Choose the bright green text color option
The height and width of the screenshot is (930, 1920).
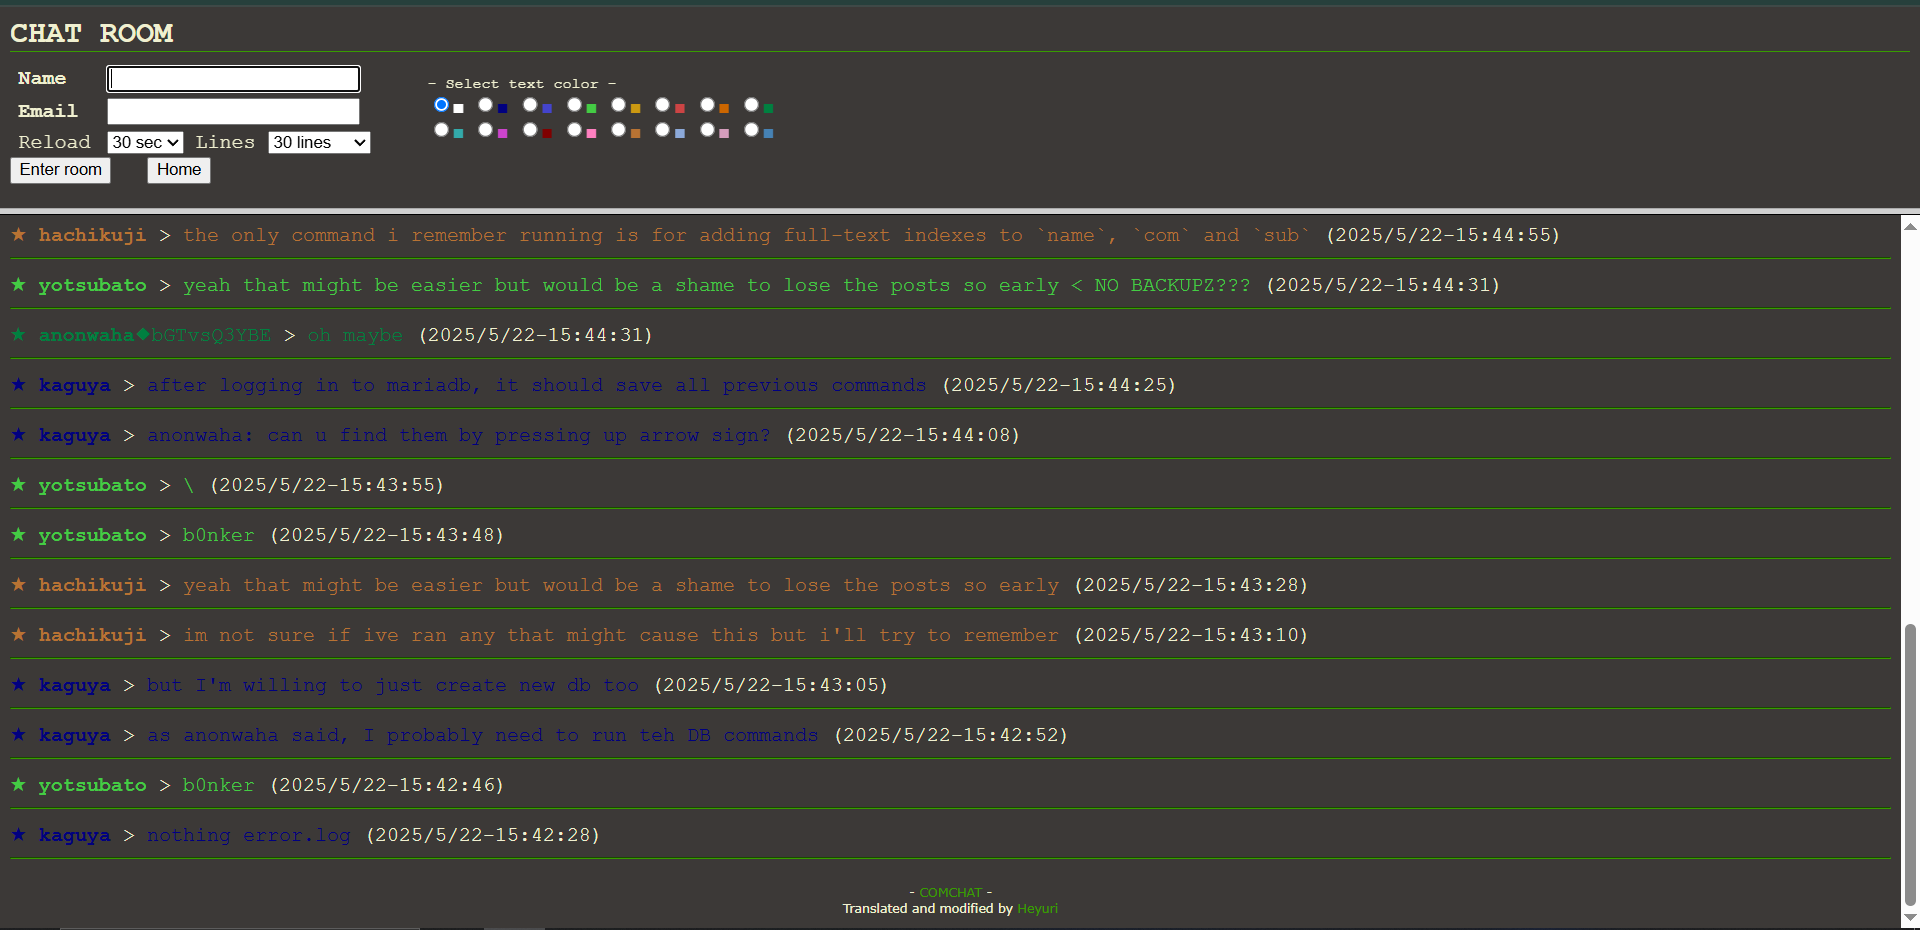pyautogui.click(x=575, y=105)
